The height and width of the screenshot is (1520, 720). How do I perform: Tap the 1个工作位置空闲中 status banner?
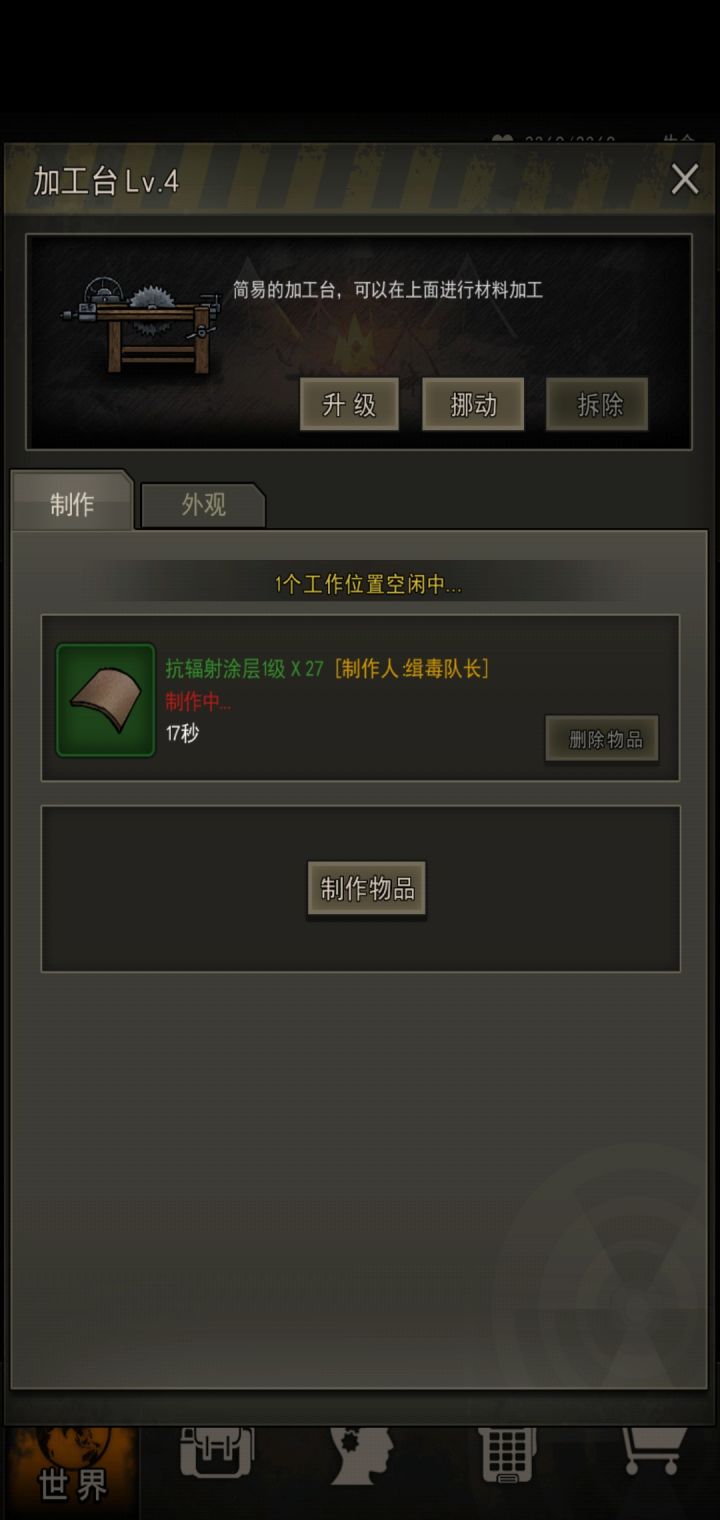coord(368,585)
